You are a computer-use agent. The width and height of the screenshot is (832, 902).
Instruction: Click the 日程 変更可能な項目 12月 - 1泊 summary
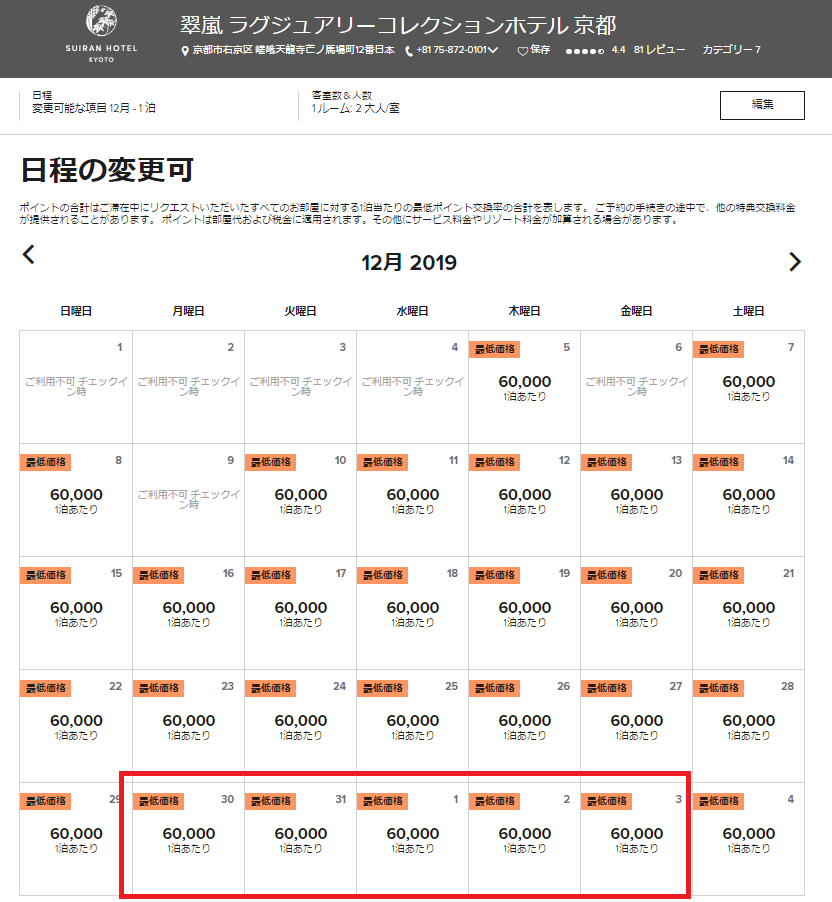click(x=93, y=102)
